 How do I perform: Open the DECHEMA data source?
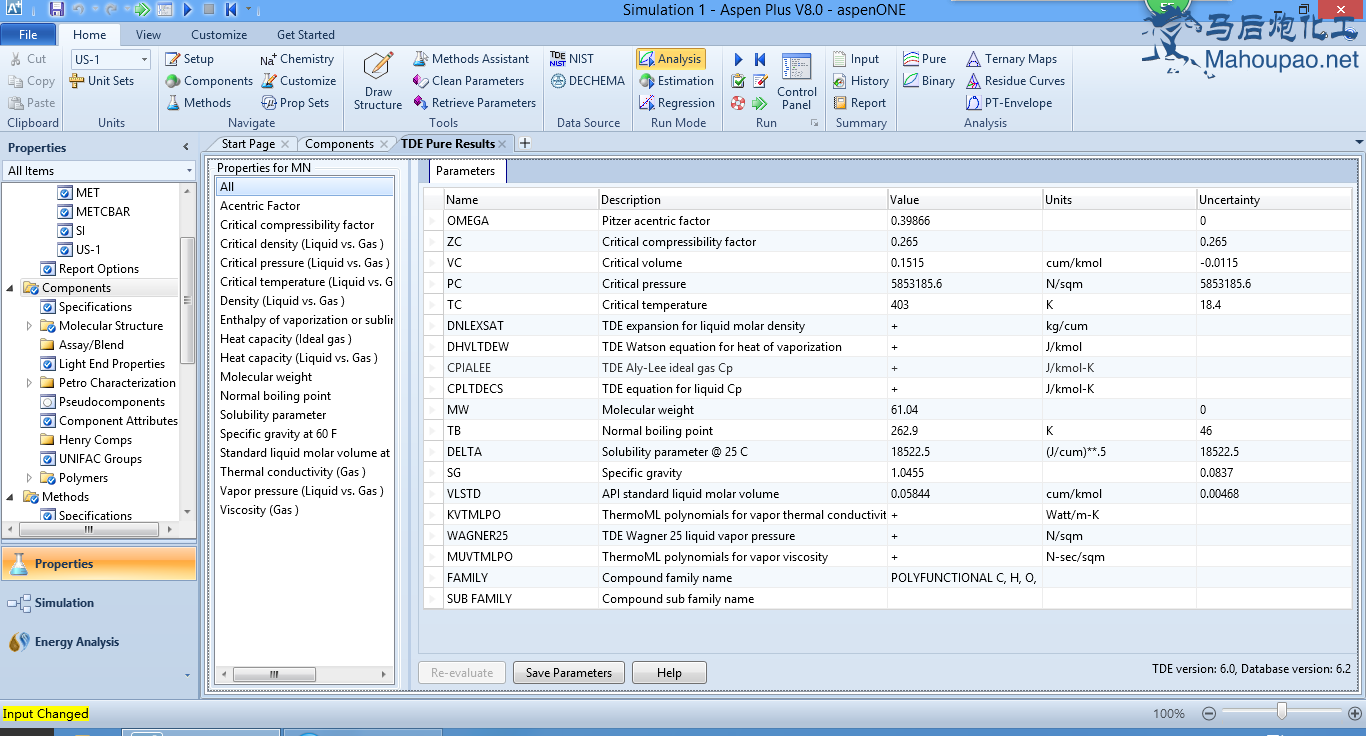point(587,81)
